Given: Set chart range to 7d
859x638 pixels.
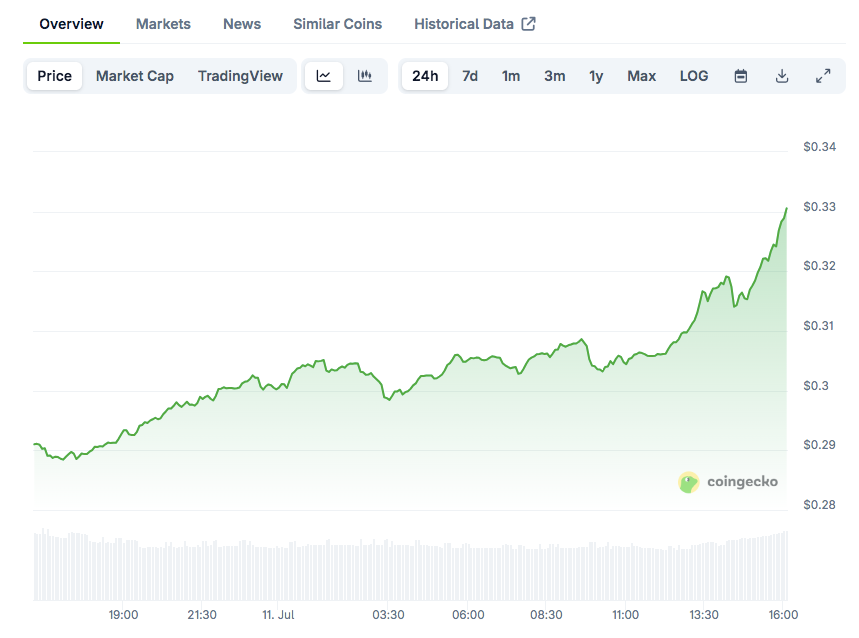Looking at the screenshot, I should (470, 76).
